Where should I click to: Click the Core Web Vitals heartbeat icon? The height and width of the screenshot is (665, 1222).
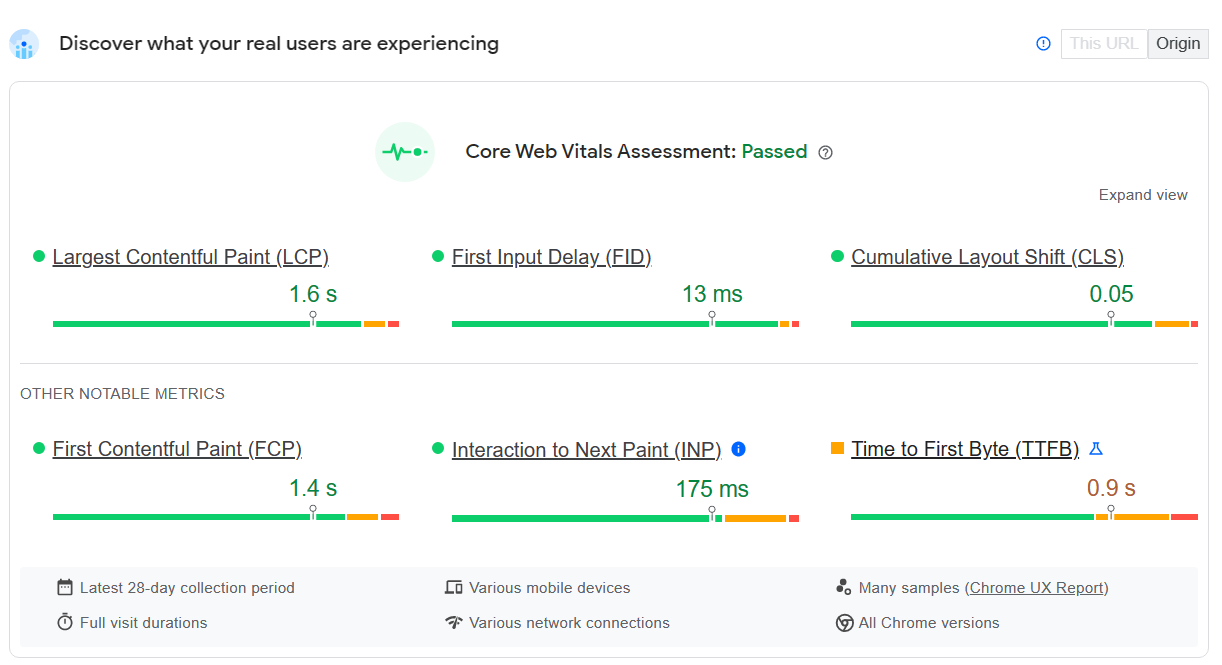pos(404,151)
